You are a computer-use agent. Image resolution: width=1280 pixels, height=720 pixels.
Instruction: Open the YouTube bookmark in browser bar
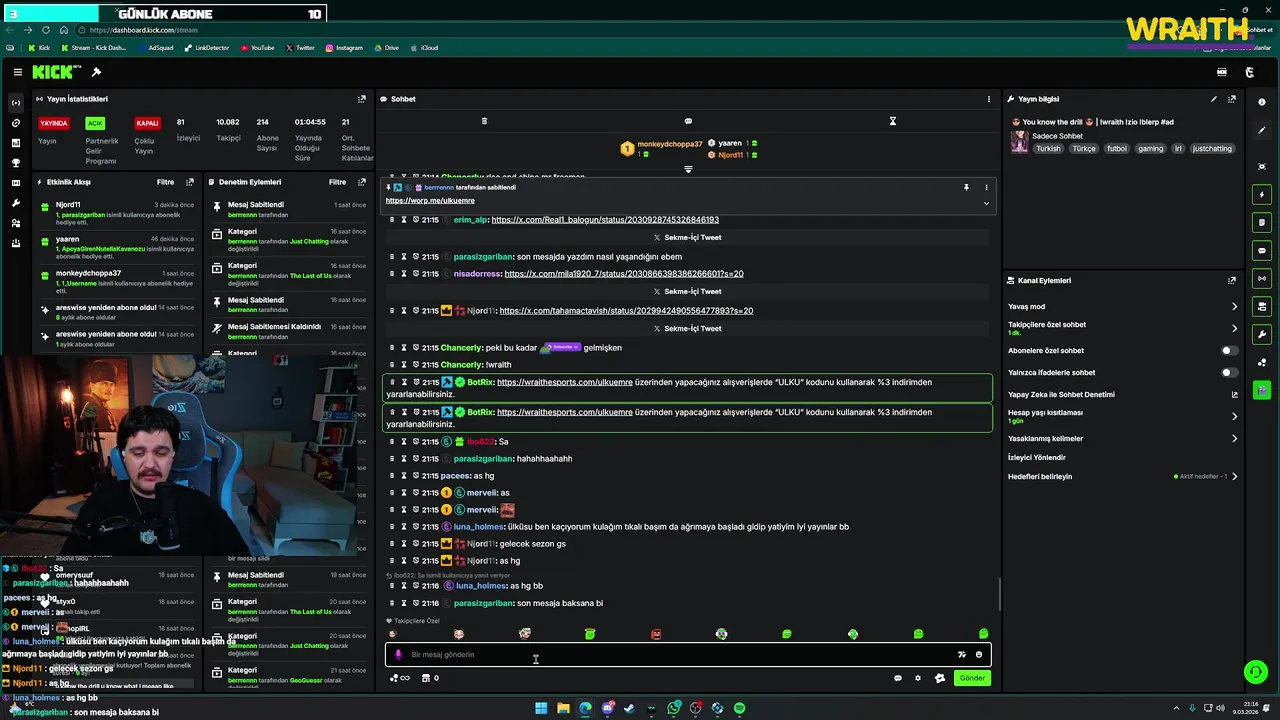pyautogui.click(x=257, y=48)
